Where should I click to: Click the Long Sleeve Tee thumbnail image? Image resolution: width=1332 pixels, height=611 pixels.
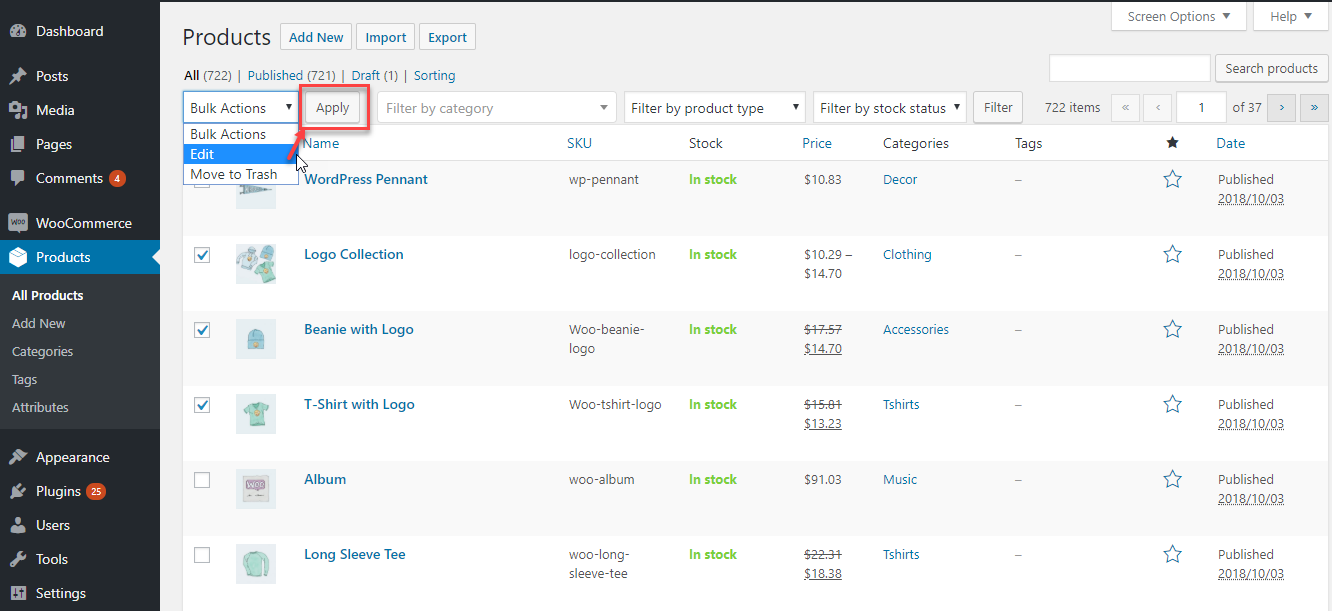click(256, 564)
